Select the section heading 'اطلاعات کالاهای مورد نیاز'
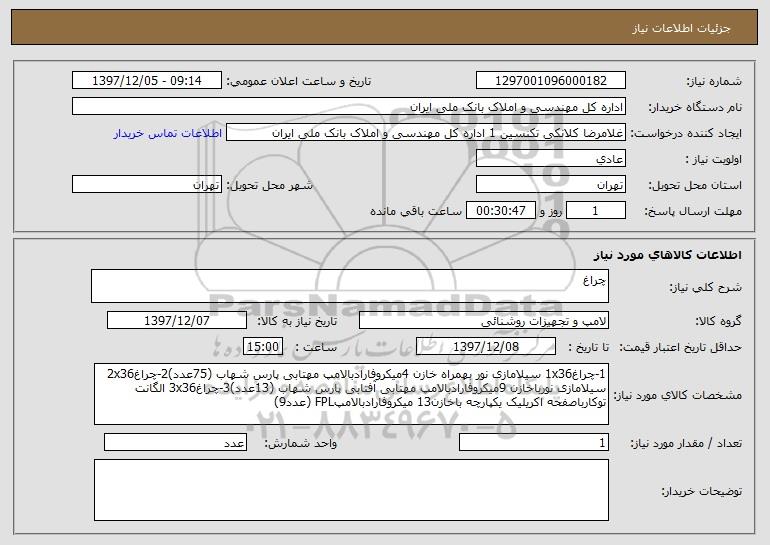 point(667,255)
